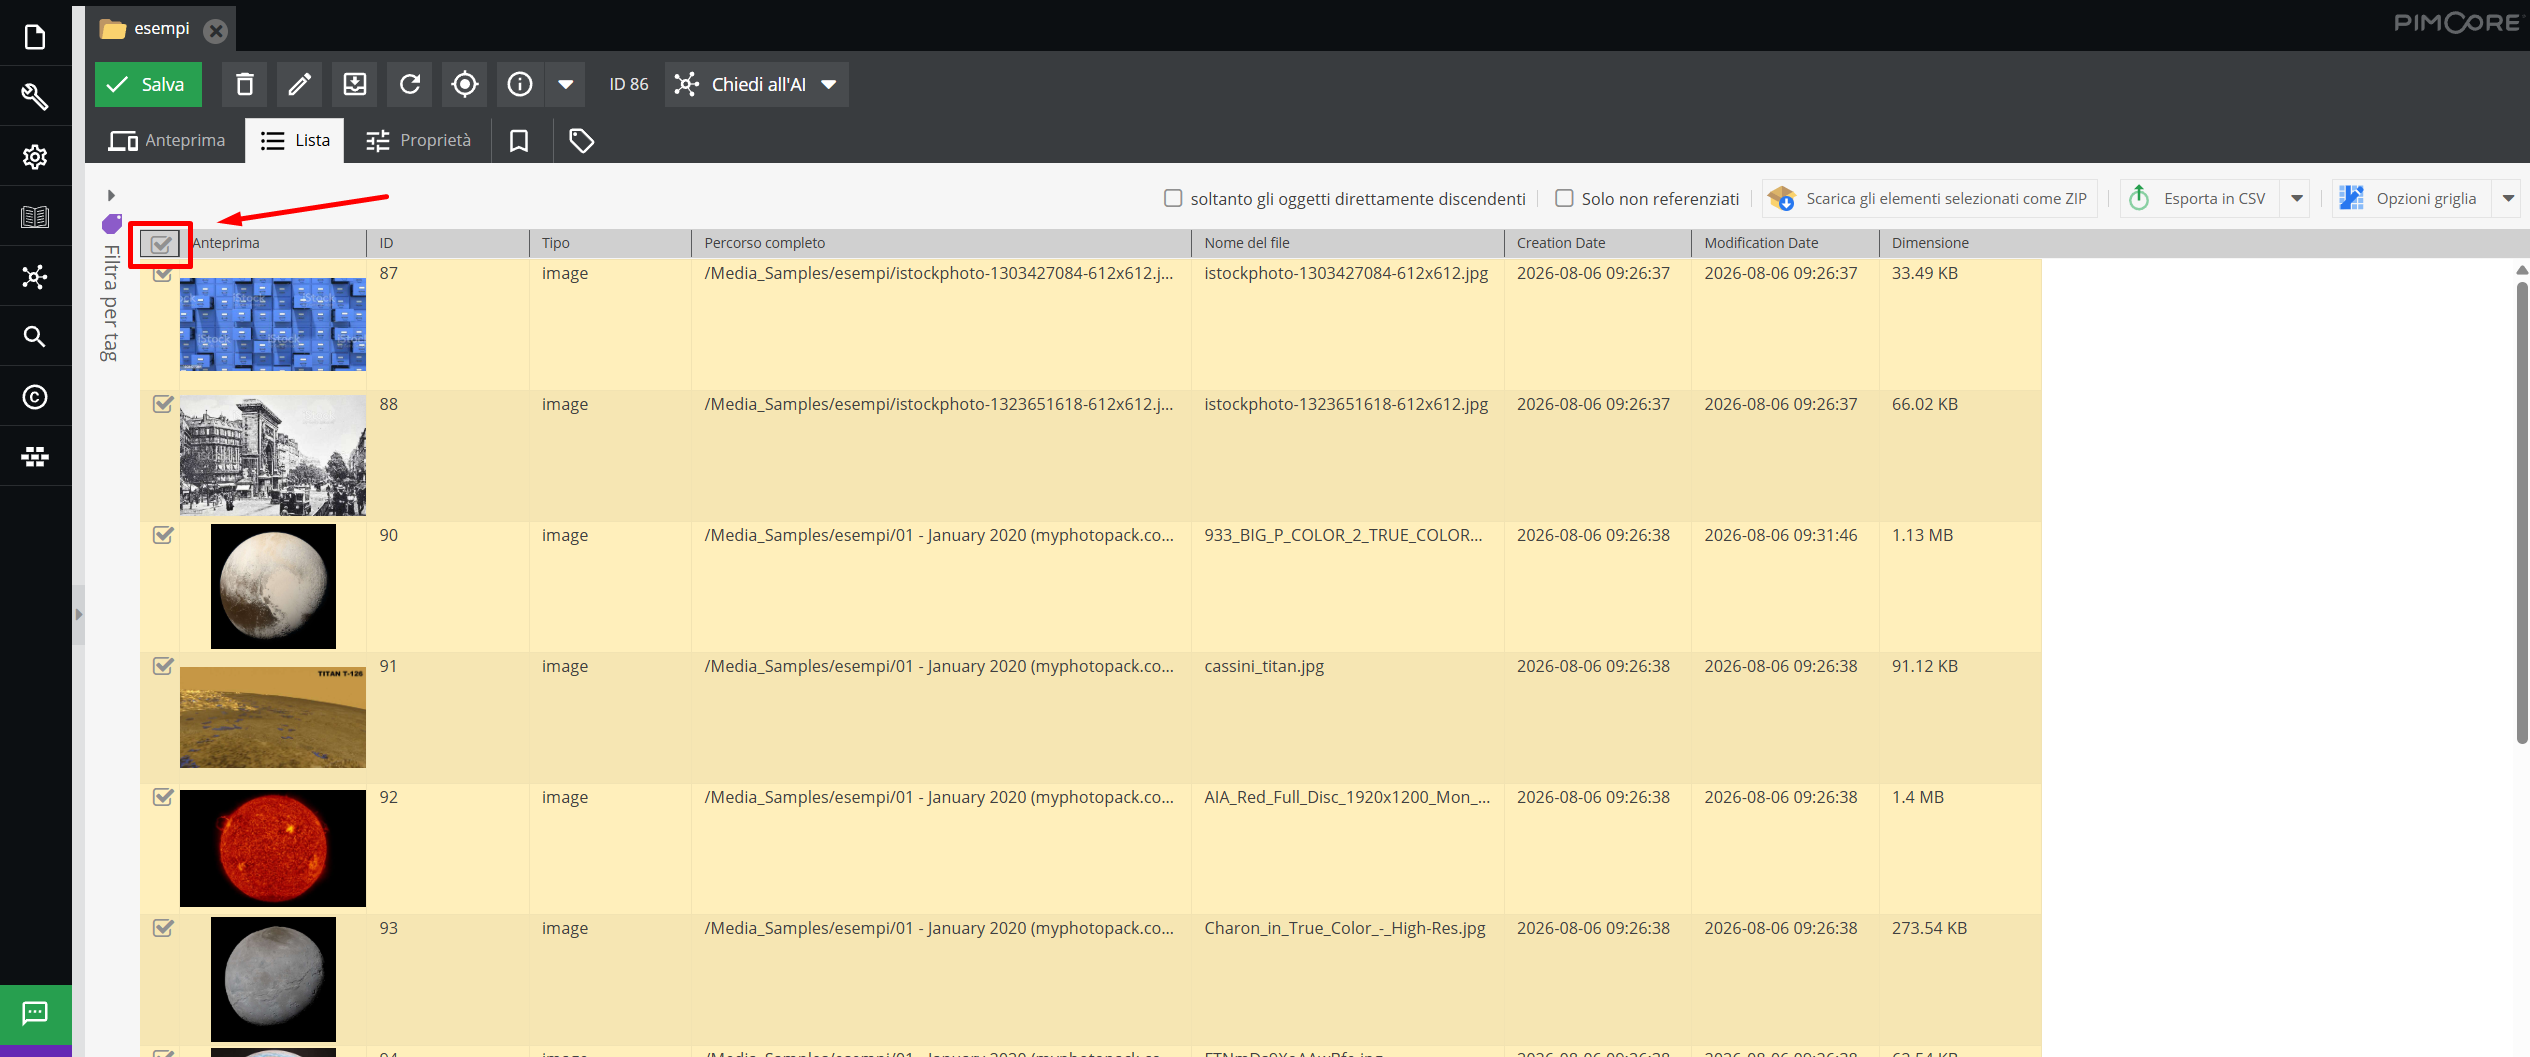Close the esempi tab
This screenshot has width=2530, height=1057.
(215, 31)
